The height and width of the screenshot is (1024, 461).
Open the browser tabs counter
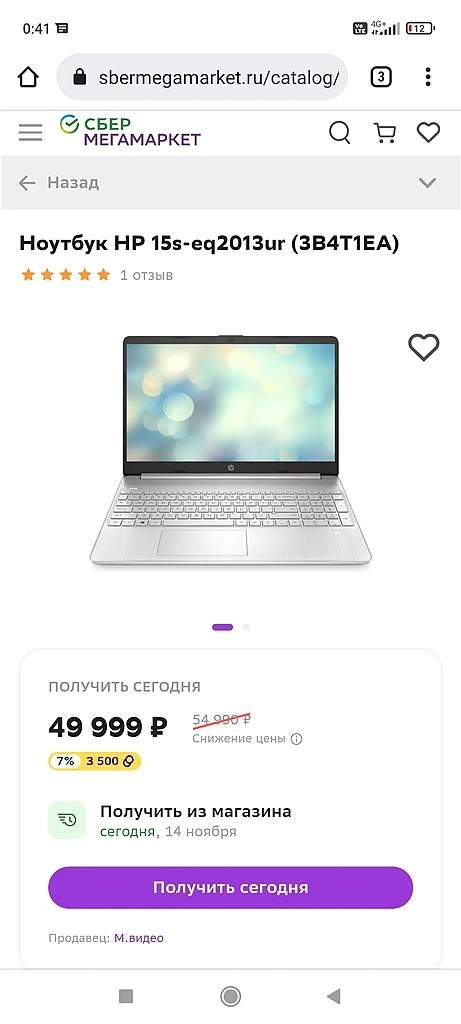pyautogui.click(x=381, y=78)
